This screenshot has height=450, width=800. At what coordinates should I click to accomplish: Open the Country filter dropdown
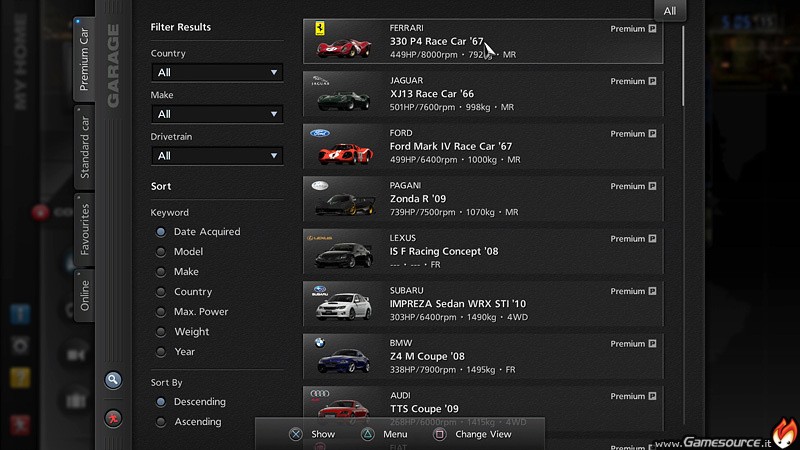[217, 73]
